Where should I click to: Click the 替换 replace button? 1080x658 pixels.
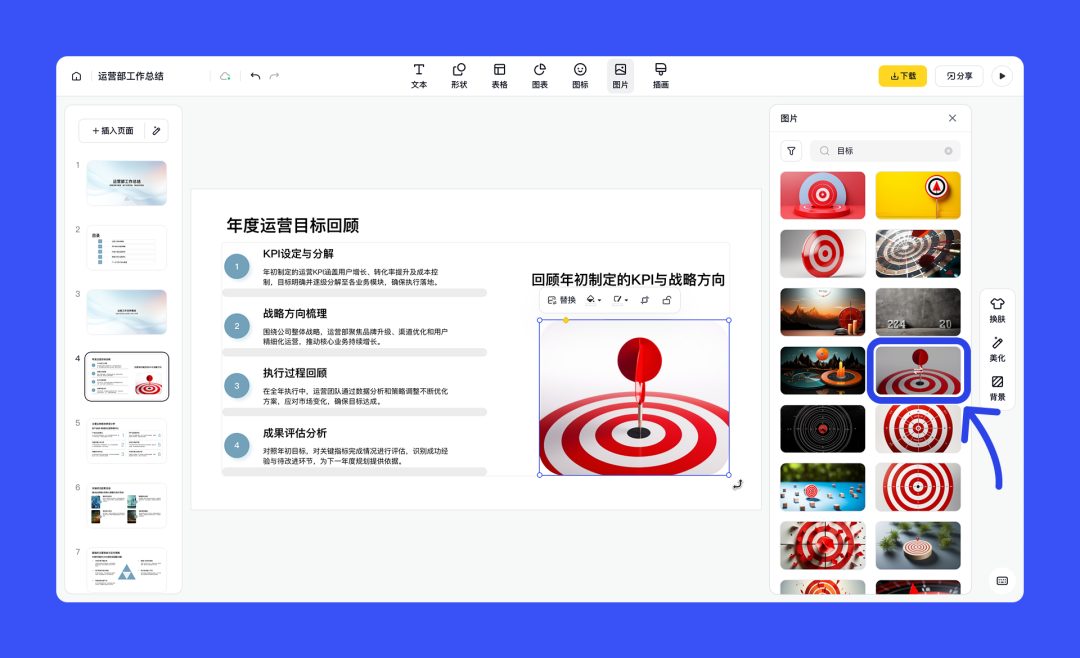point(563,299)
